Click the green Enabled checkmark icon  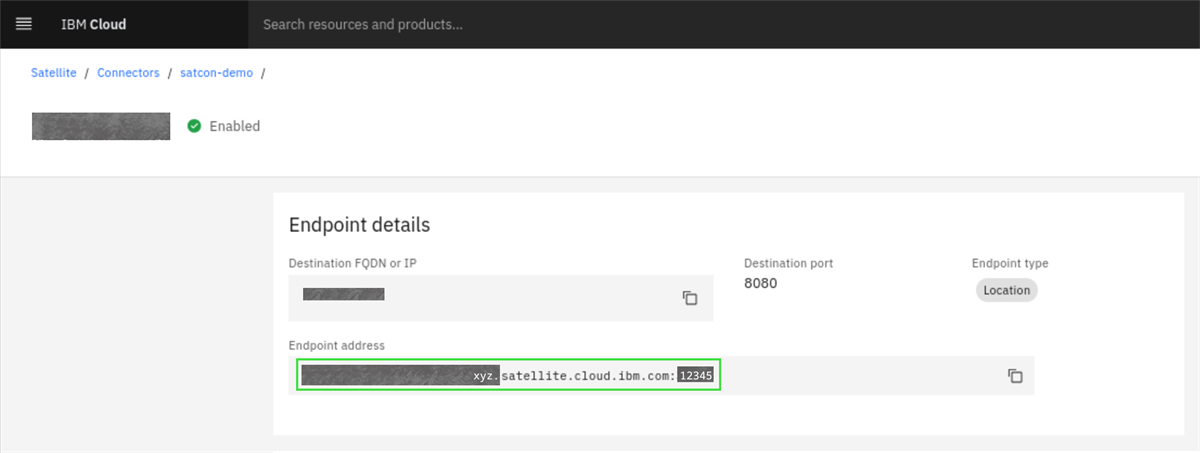[x=194, y=126]
